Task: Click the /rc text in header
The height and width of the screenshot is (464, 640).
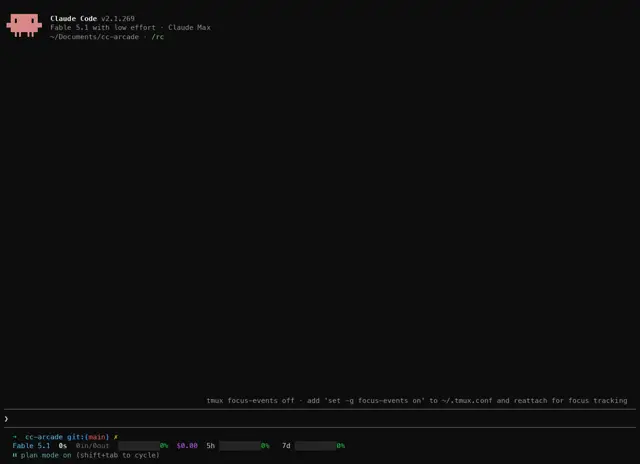Action: (158, 37)
